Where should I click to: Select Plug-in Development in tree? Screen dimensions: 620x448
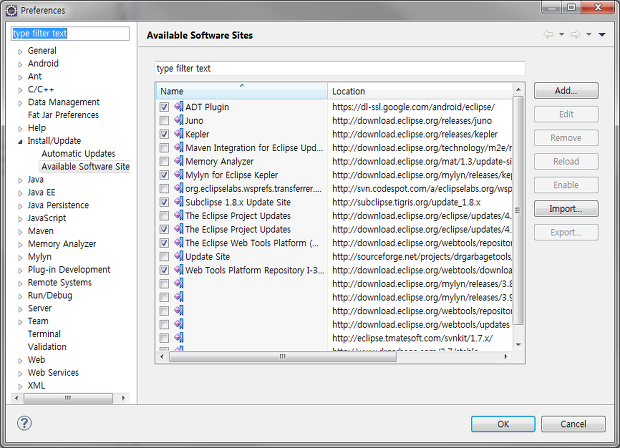click(x=69, y=270)
